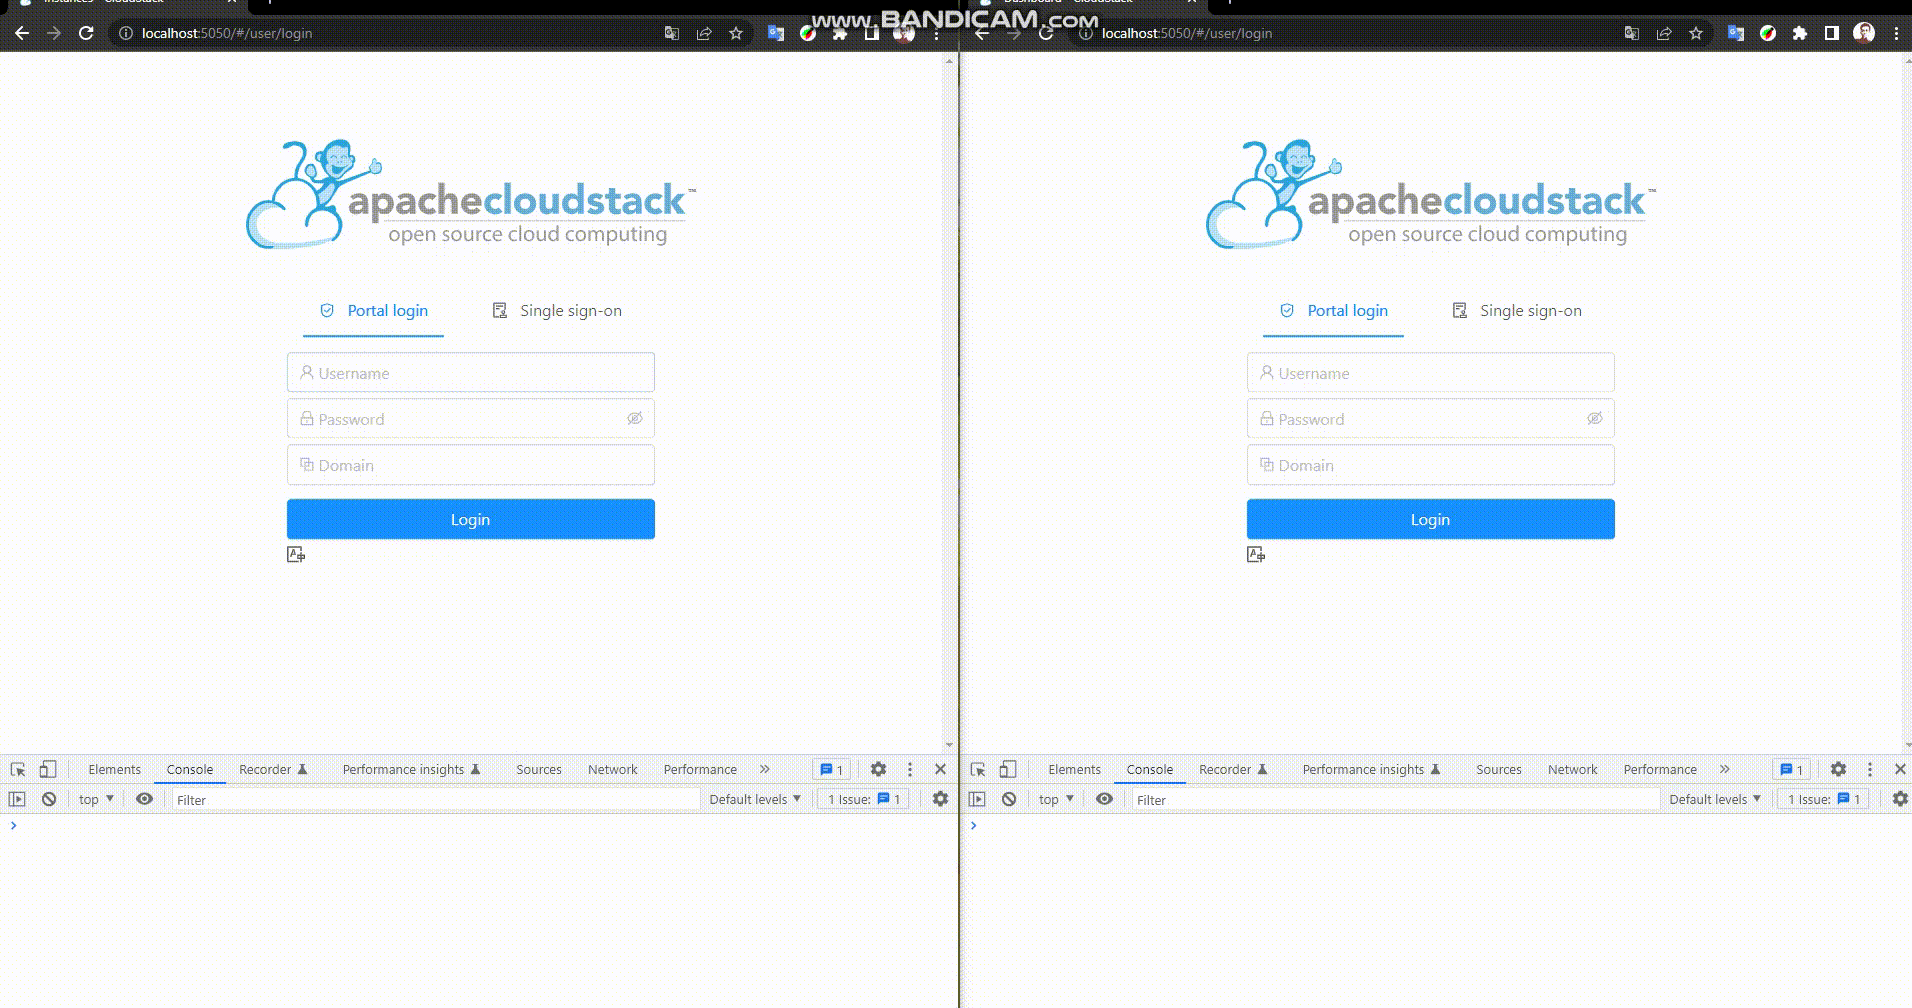
Task: Click Filter field in right console
Action: [x=1395, y=800]
